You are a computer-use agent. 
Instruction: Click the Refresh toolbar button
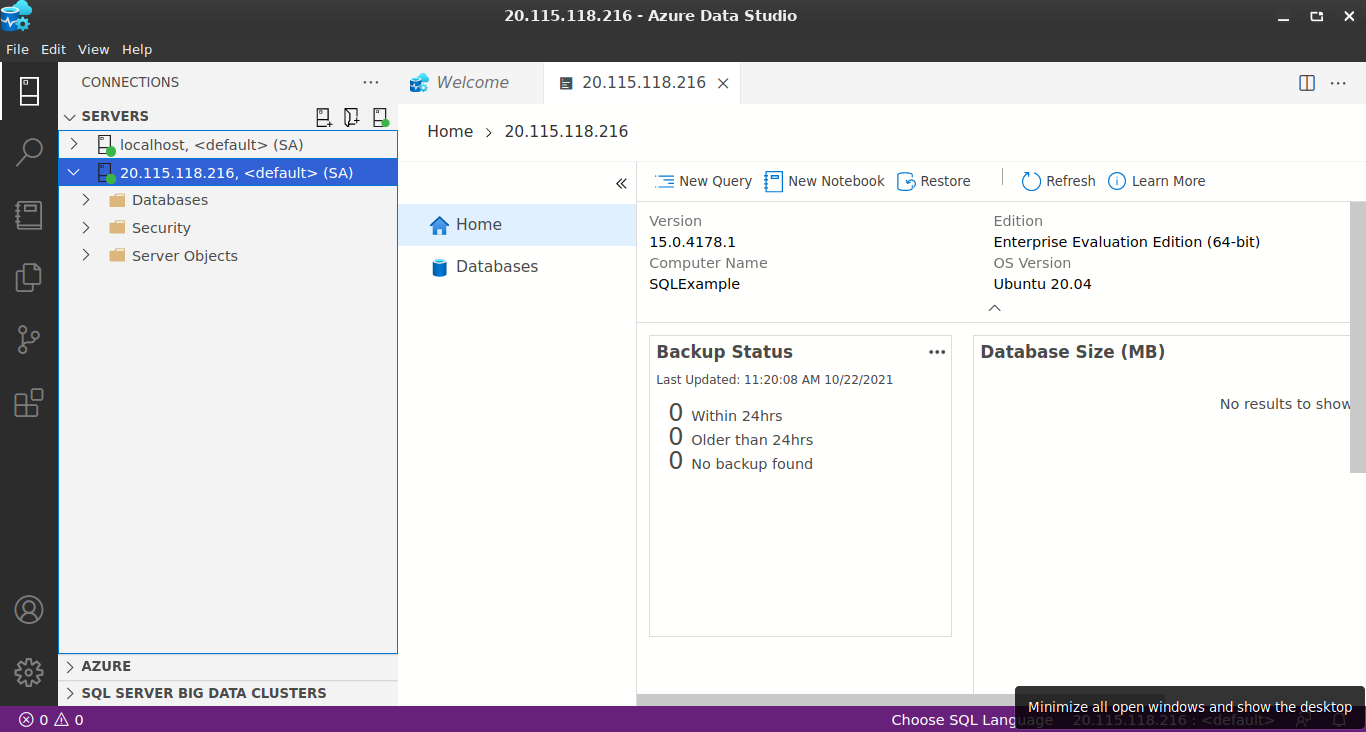(x=1059, y=181)
